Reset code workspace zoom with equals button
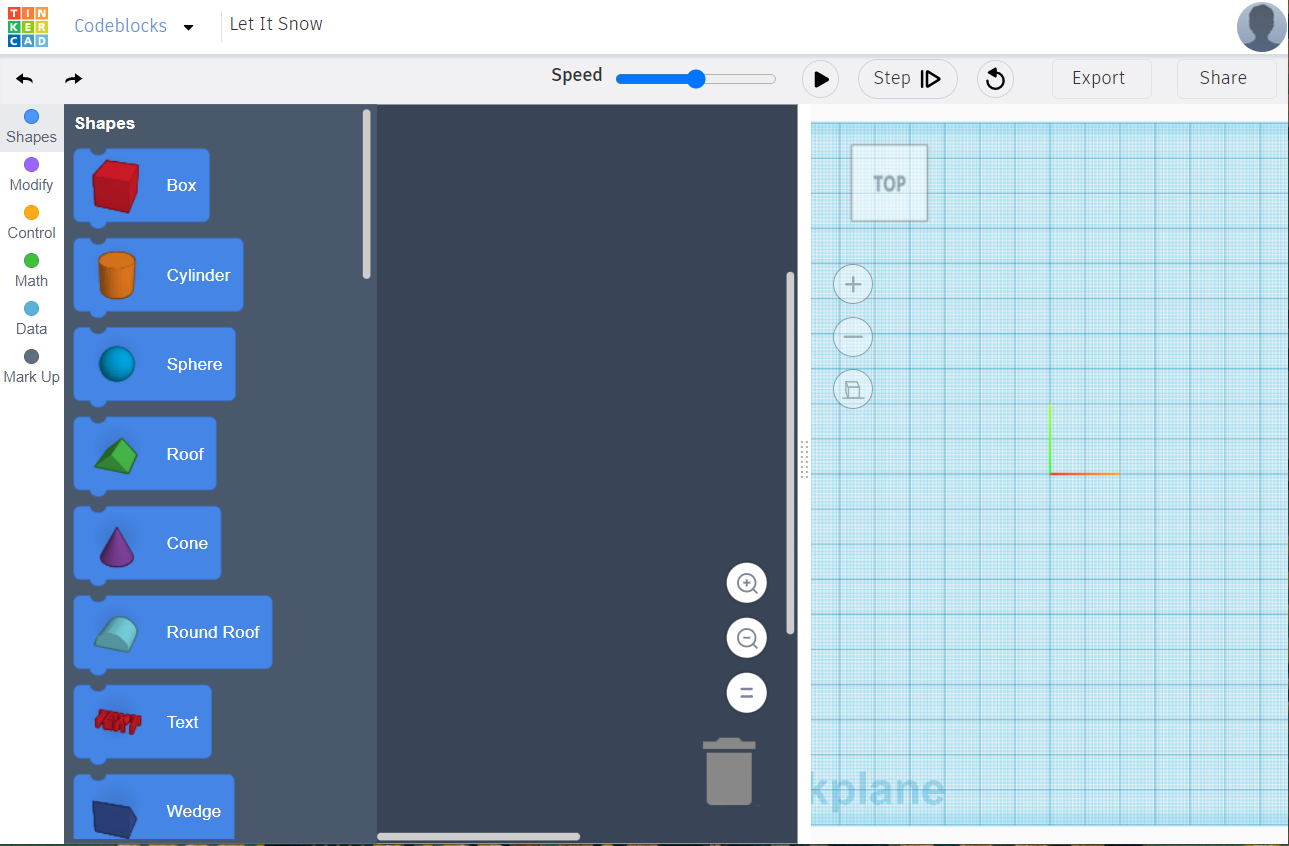Viewport: 1289px width, 846px height. (746, 692)
